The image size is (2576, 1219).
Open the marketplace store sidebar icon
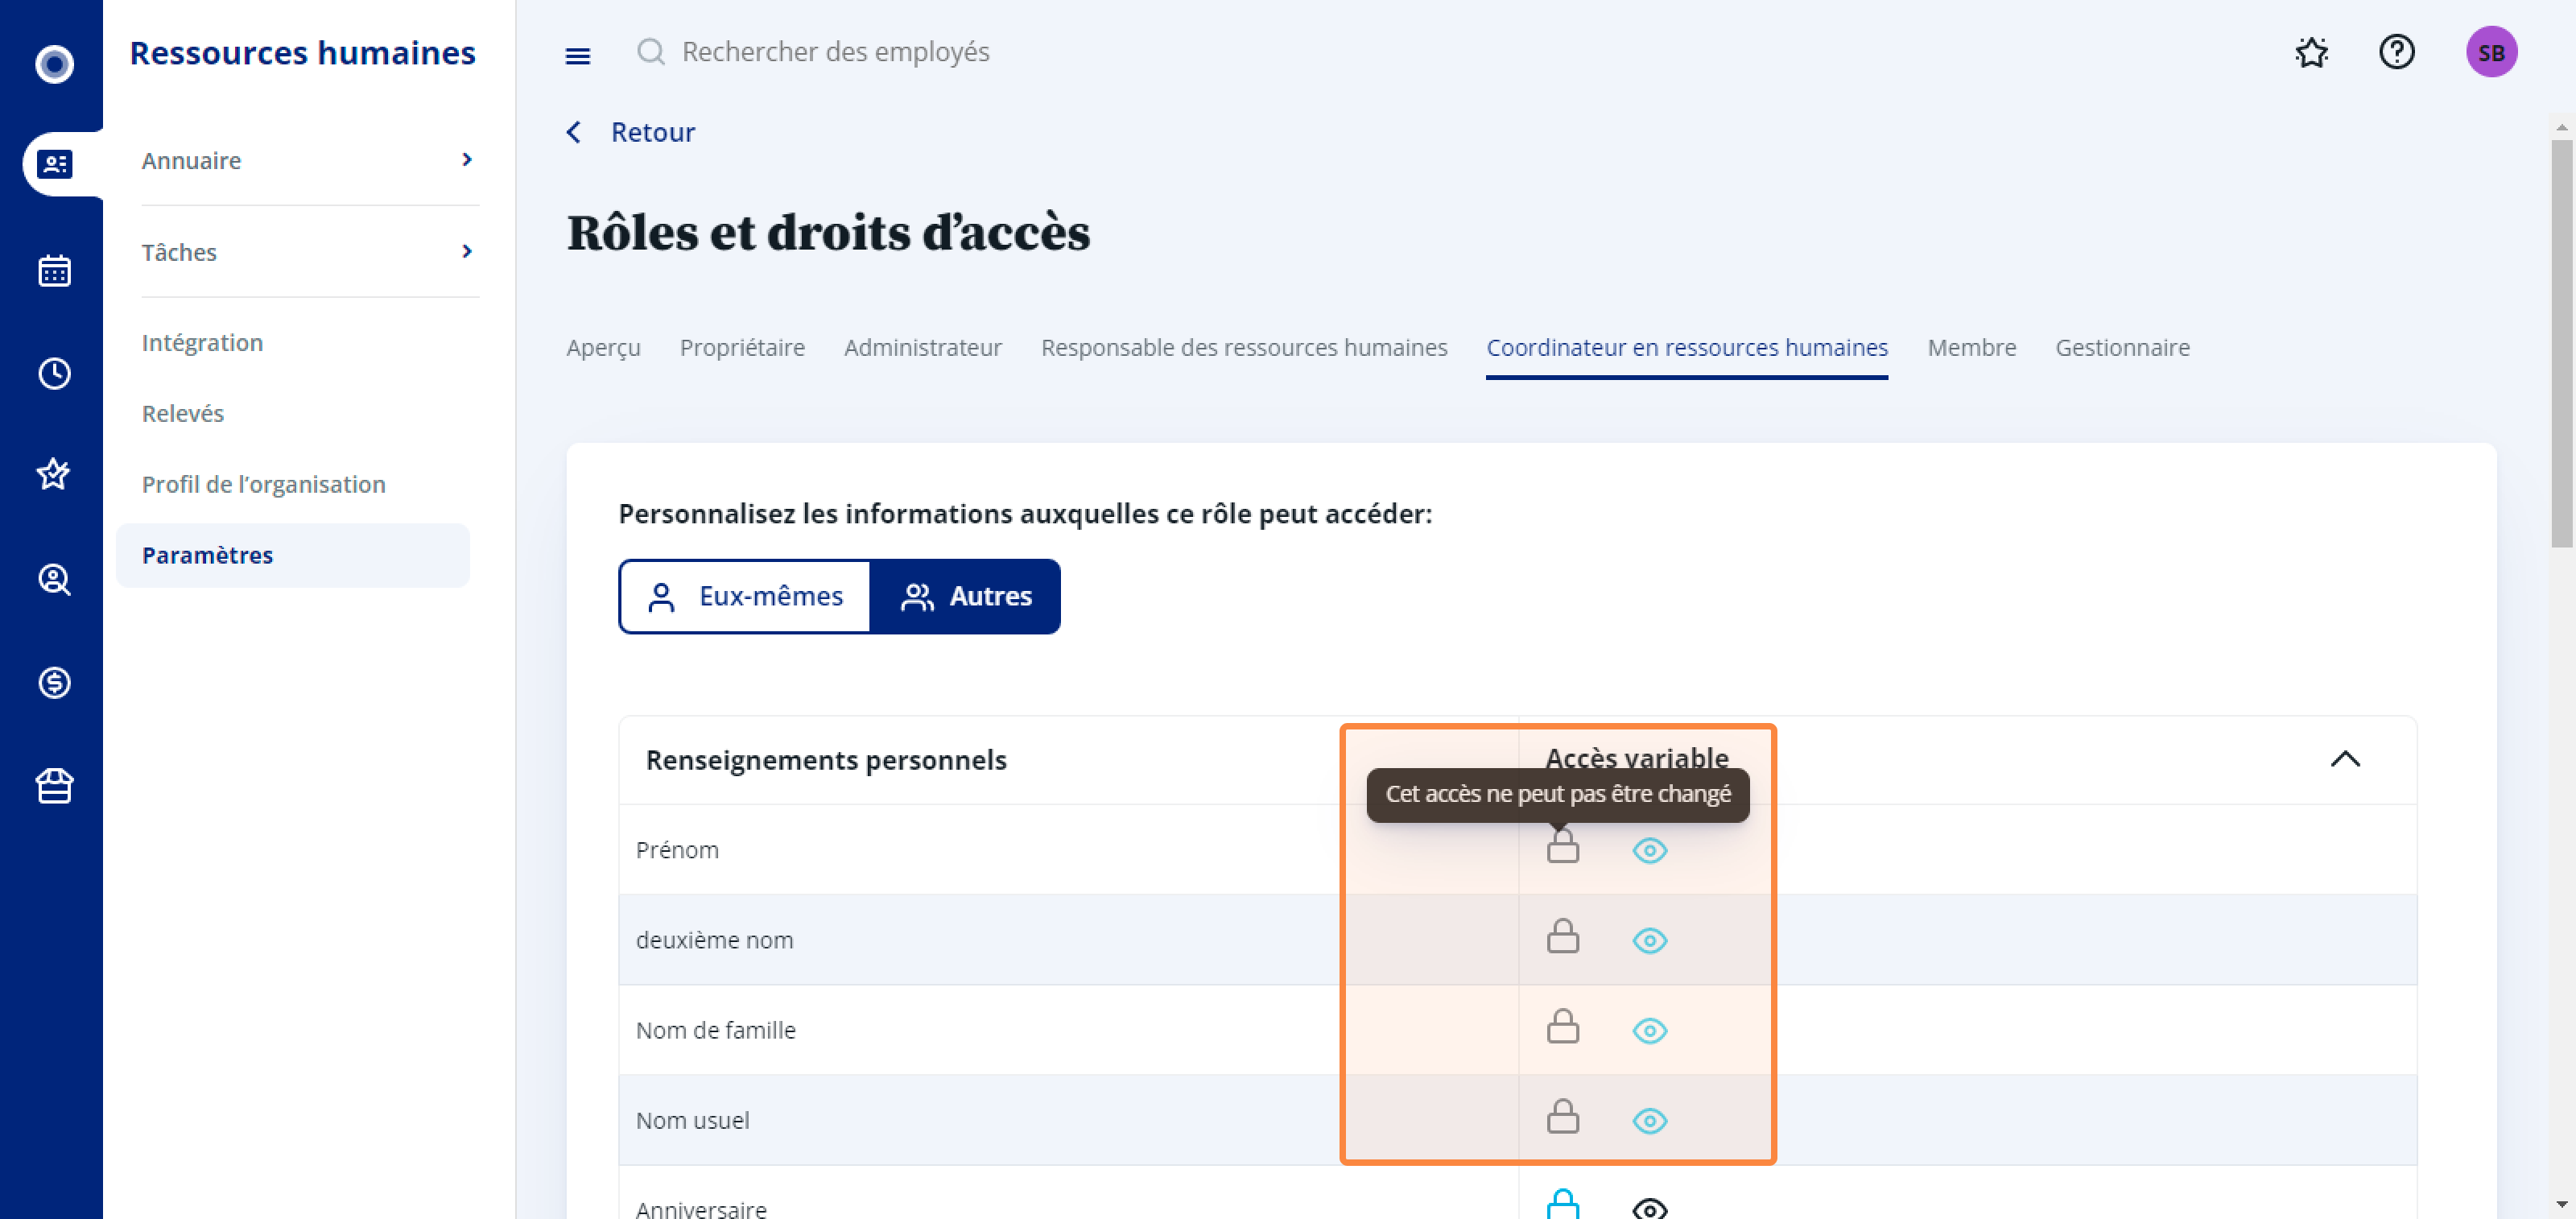pos(54,785)
